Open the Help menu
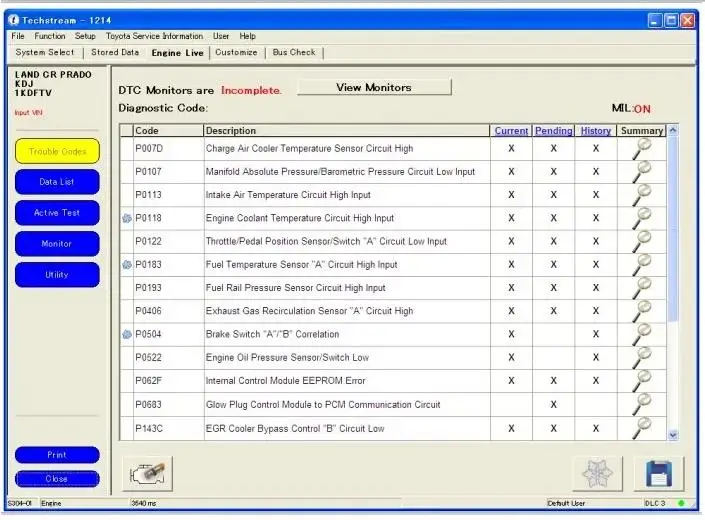The image size is (705, 520). tap(247, 36)
